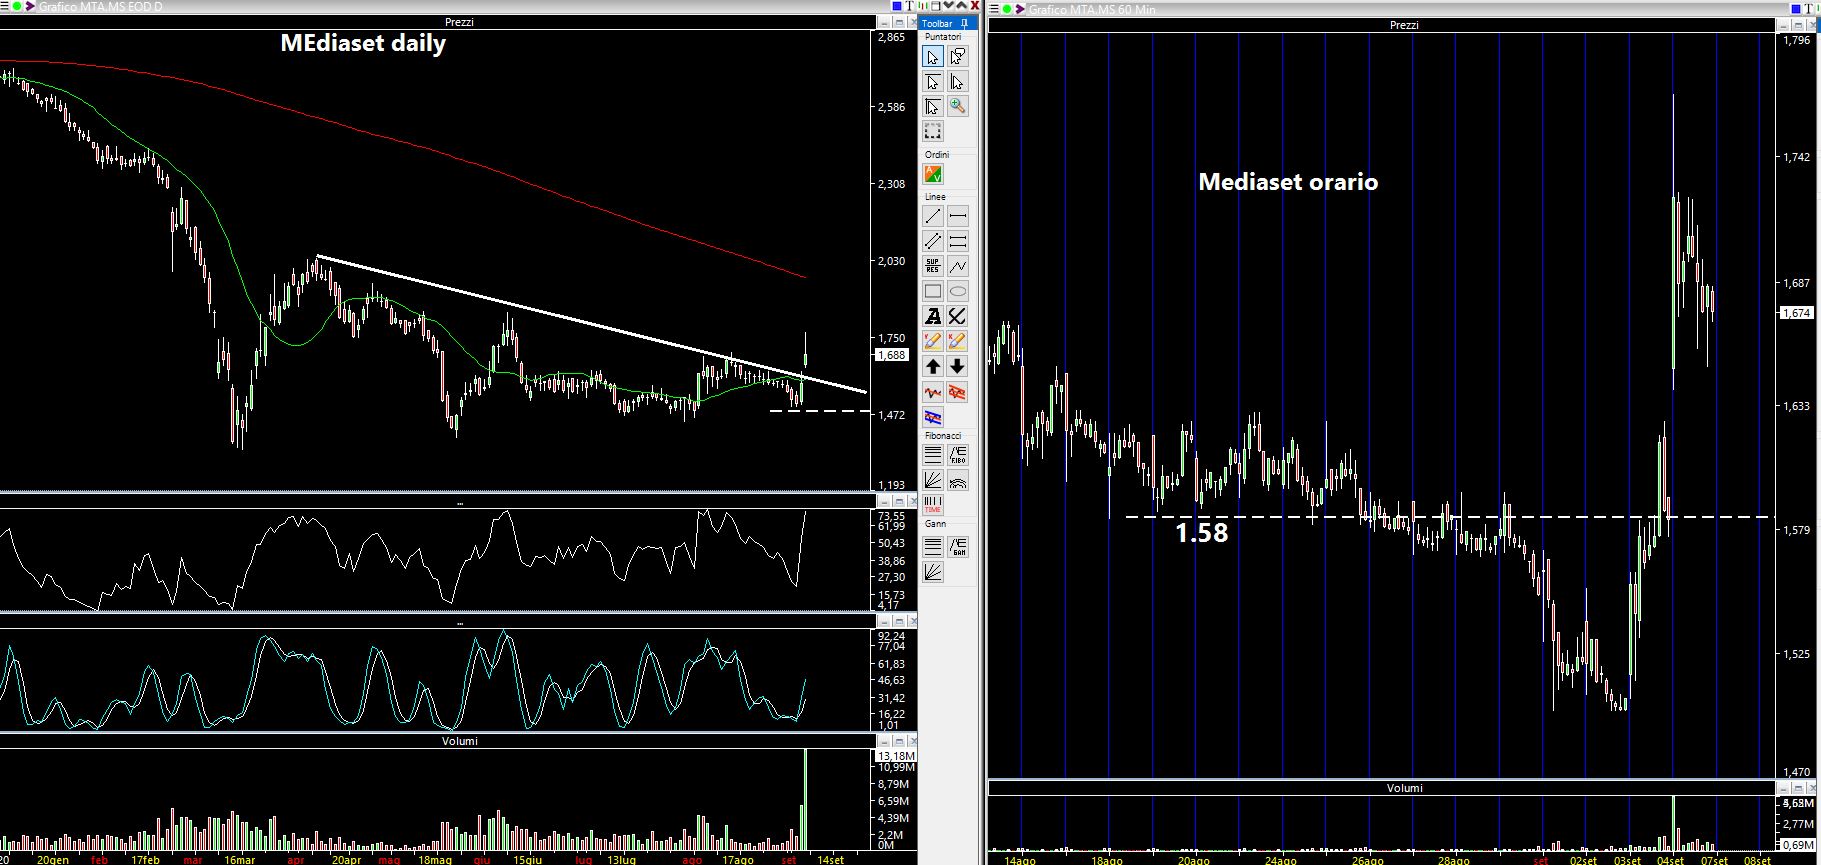
Task: Click the '1.58' level annotation
Action: coord(1201,533)
